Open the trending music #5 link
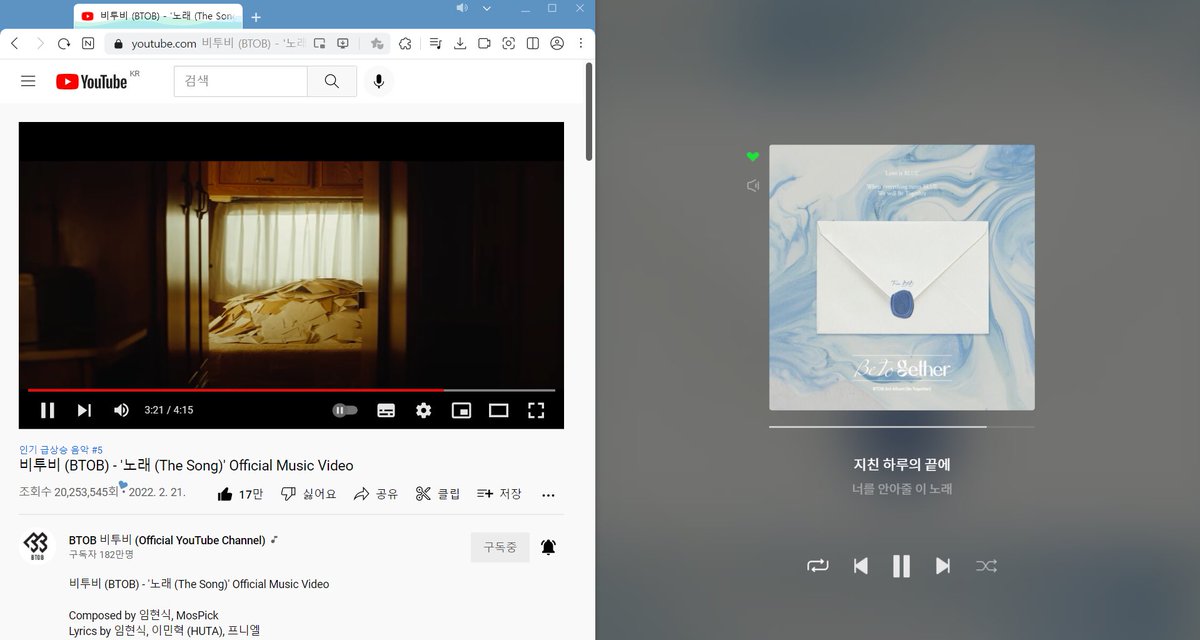This screenshot has height=640, width=1200. (61, 450)
